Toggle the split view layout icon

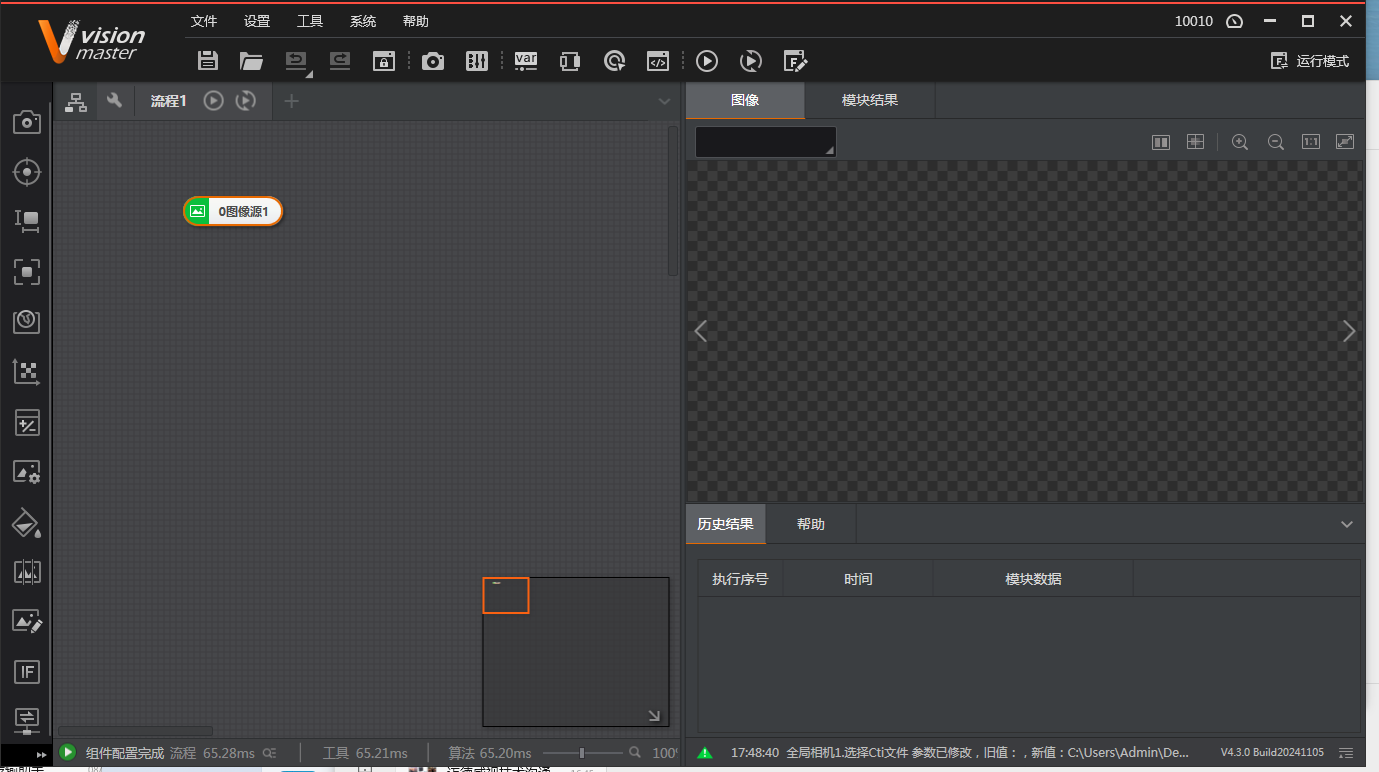[1161, 142]
